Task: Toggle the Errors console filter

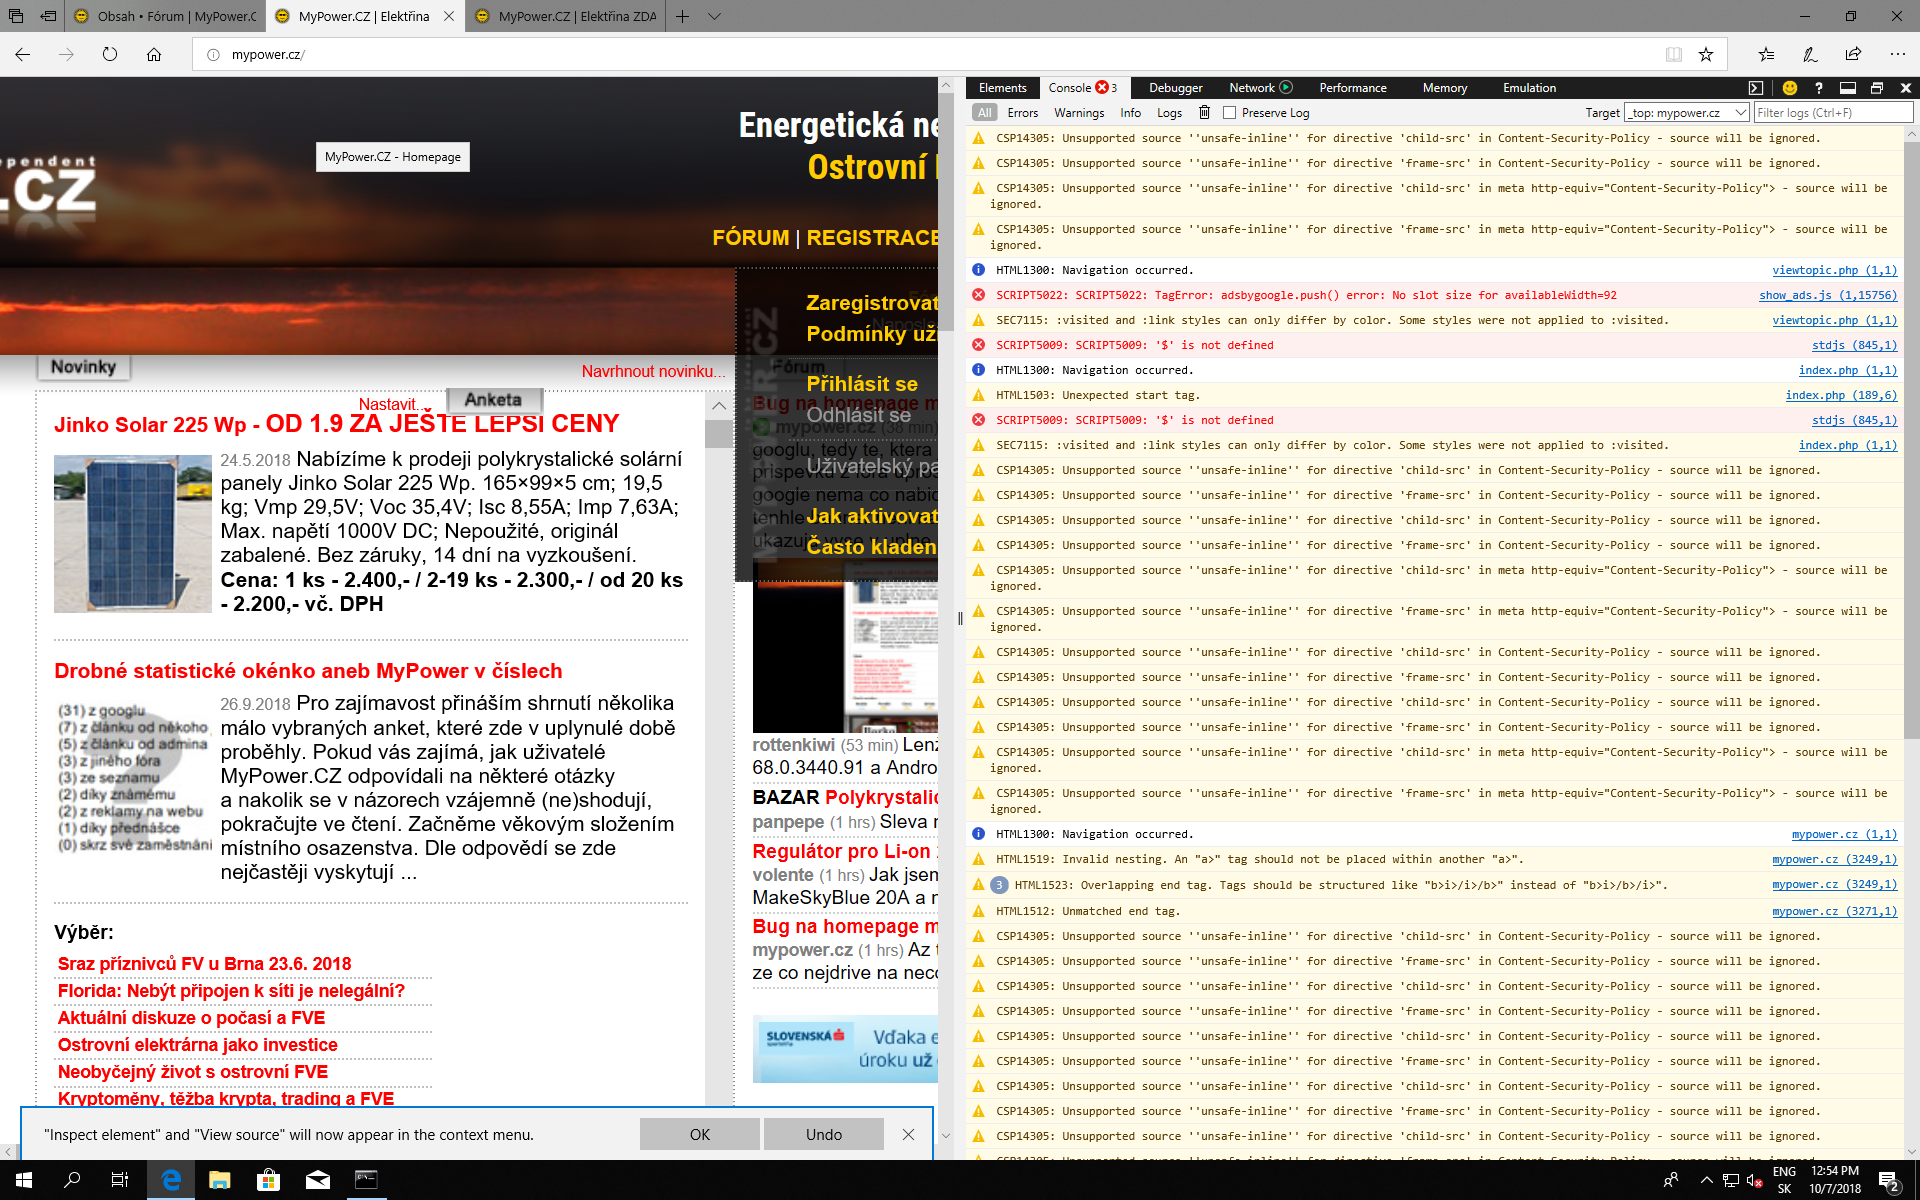Action: click(x=1022, y=113)
